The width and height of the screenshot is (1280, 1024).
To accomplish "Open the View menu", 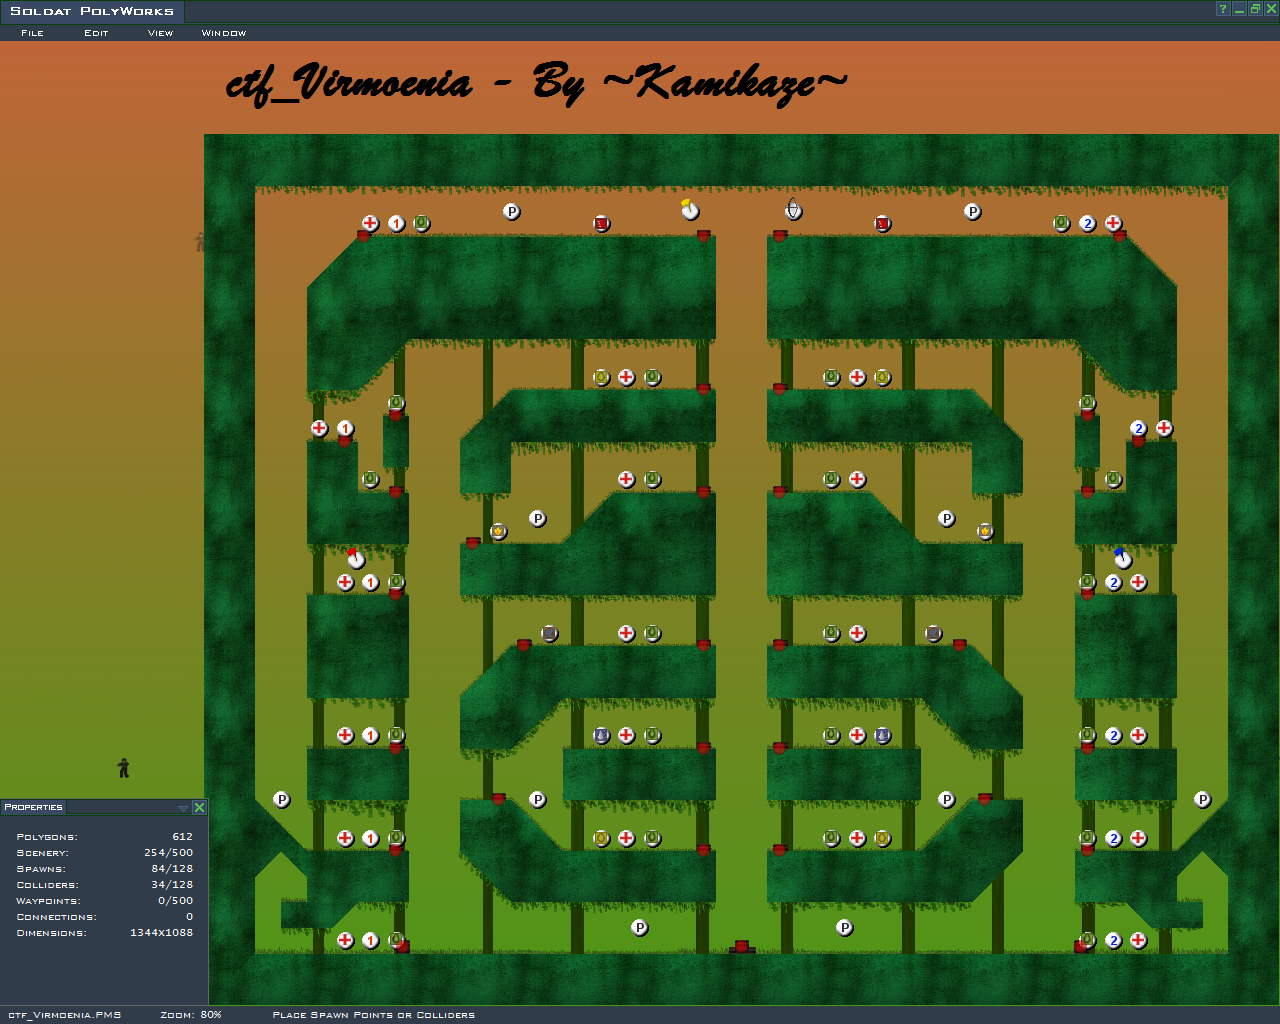I will coord(160,33).
